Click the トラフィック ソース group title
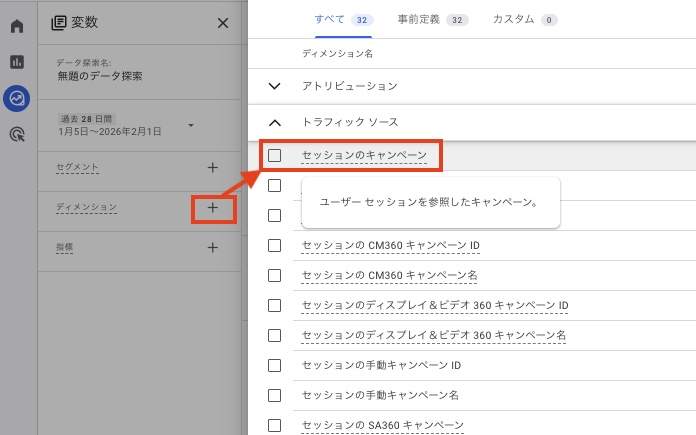The height and width of the screenshot is (435, 696). coord(350,122)
